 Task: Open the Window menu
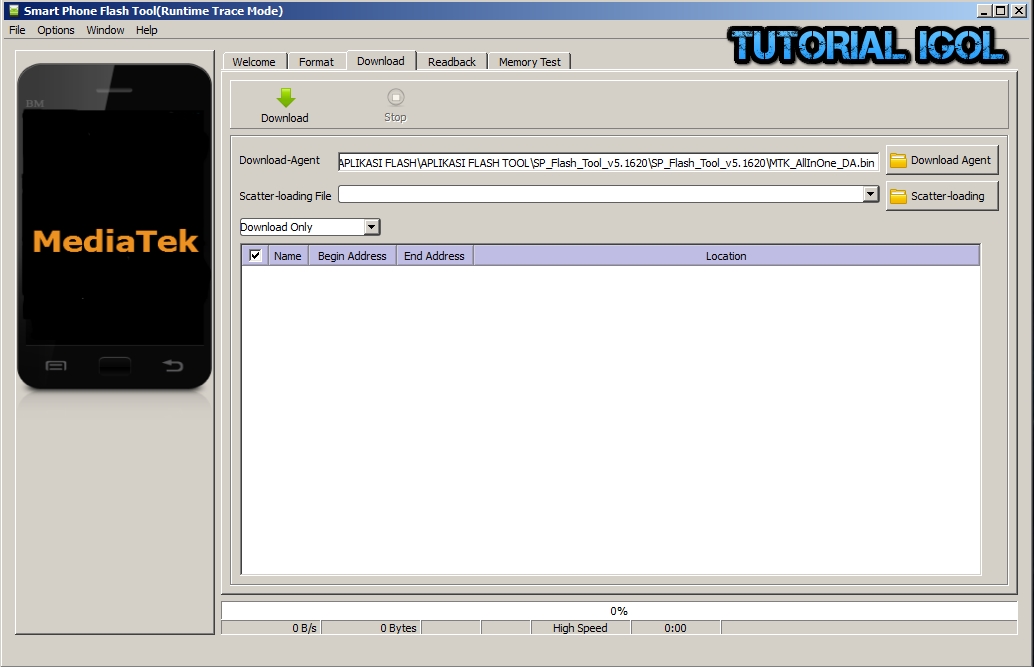[105, 30]
